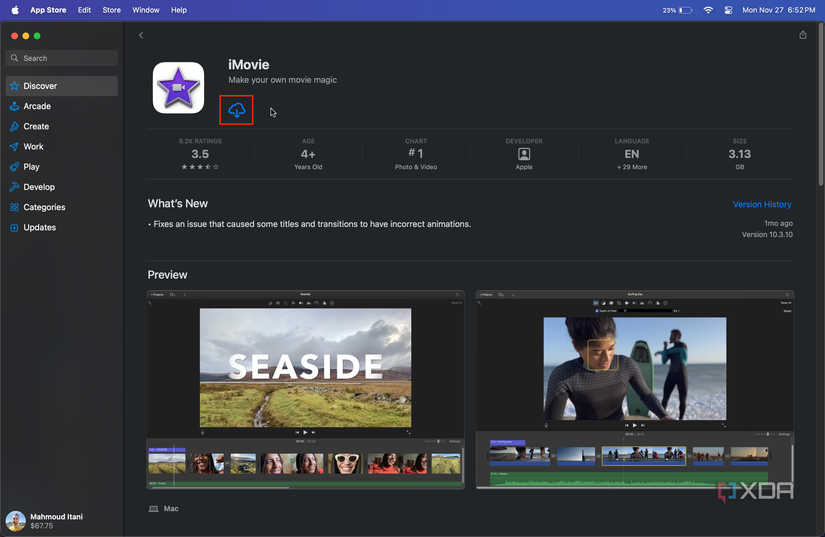Click the App Store search field
Viewport: 825px width, 537px height.
click(x=62, y=58)
